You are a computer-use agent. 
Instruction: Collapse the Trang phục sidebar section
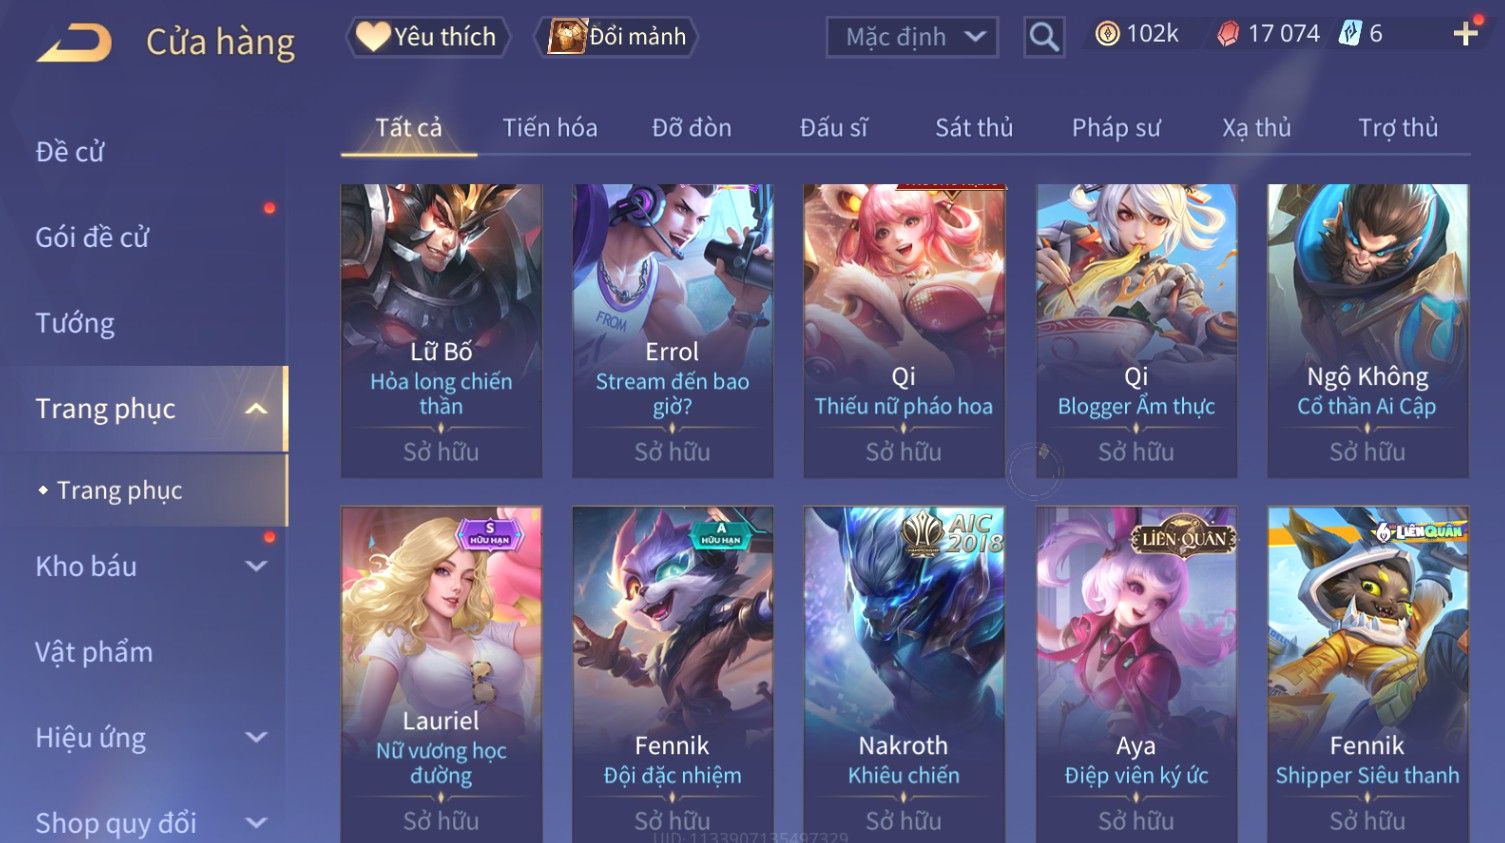(256, 409)
